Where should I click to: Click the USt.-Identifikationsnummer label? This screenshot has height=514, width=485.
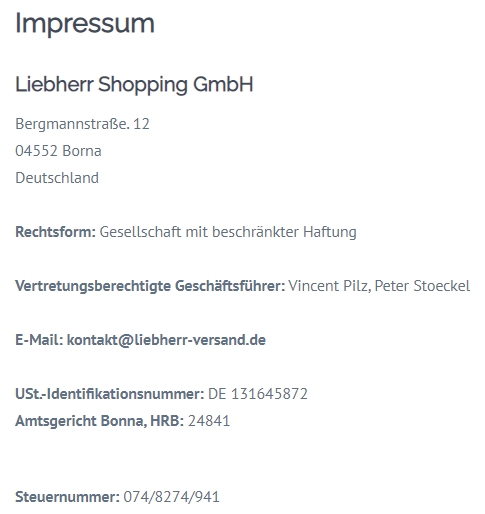[x=110, y=394]
